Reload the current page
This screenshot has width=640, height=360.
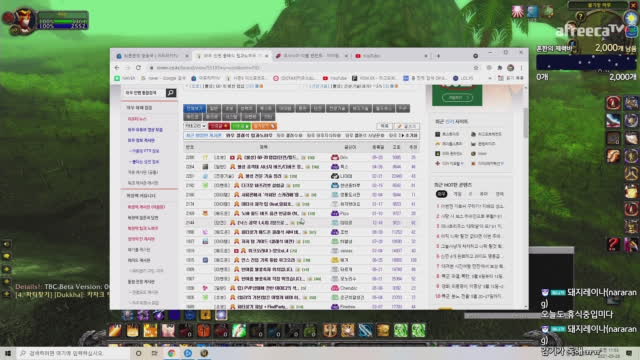tap(138, 68)
